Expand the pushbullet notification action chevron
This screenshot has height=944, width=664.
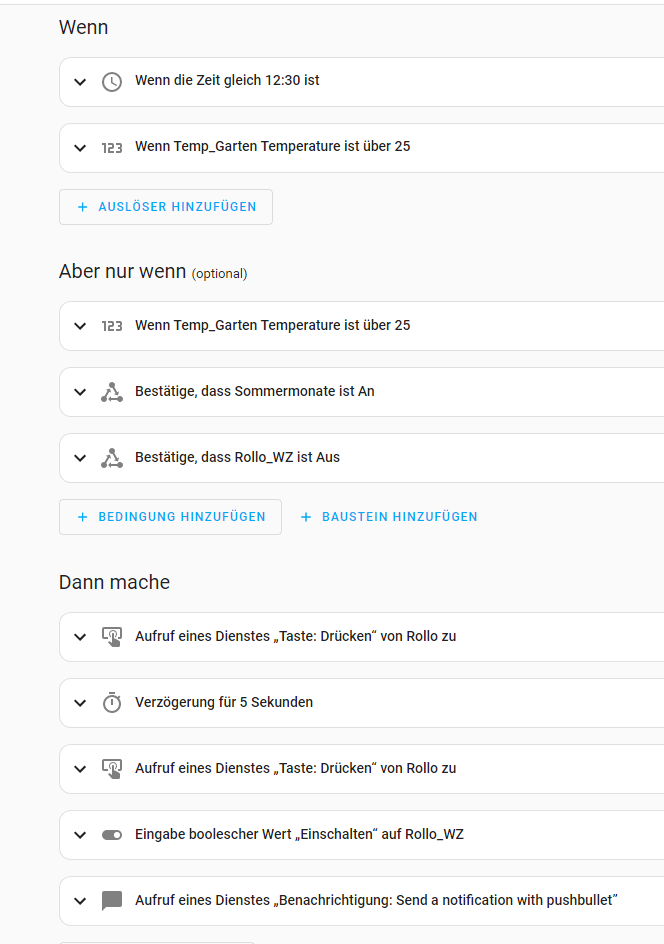point(80,901)
